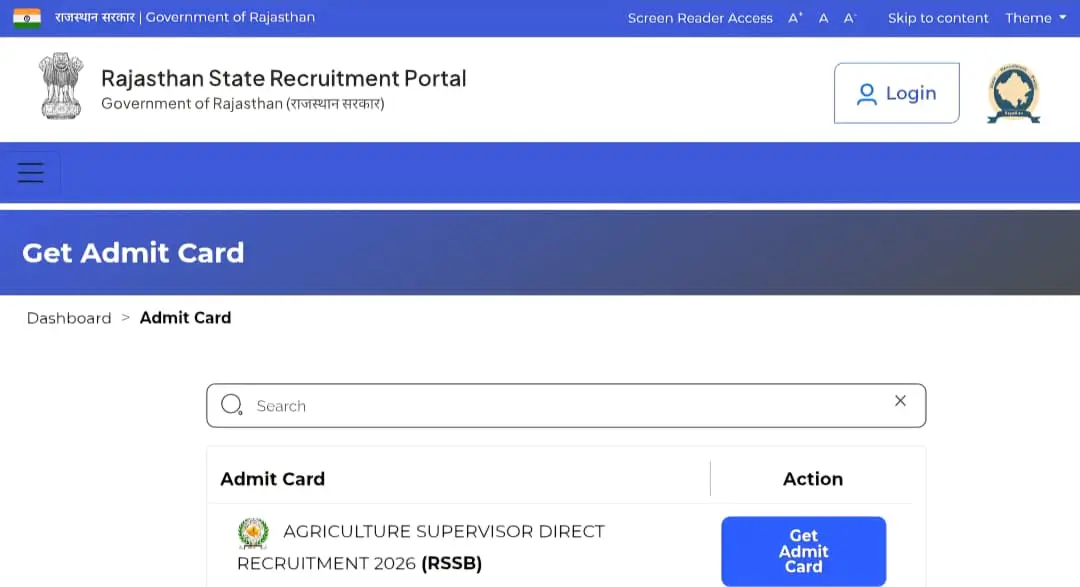Reset font size with plain A
The height and width of the screenshot is (587, 1080).
tap(823, 19)
